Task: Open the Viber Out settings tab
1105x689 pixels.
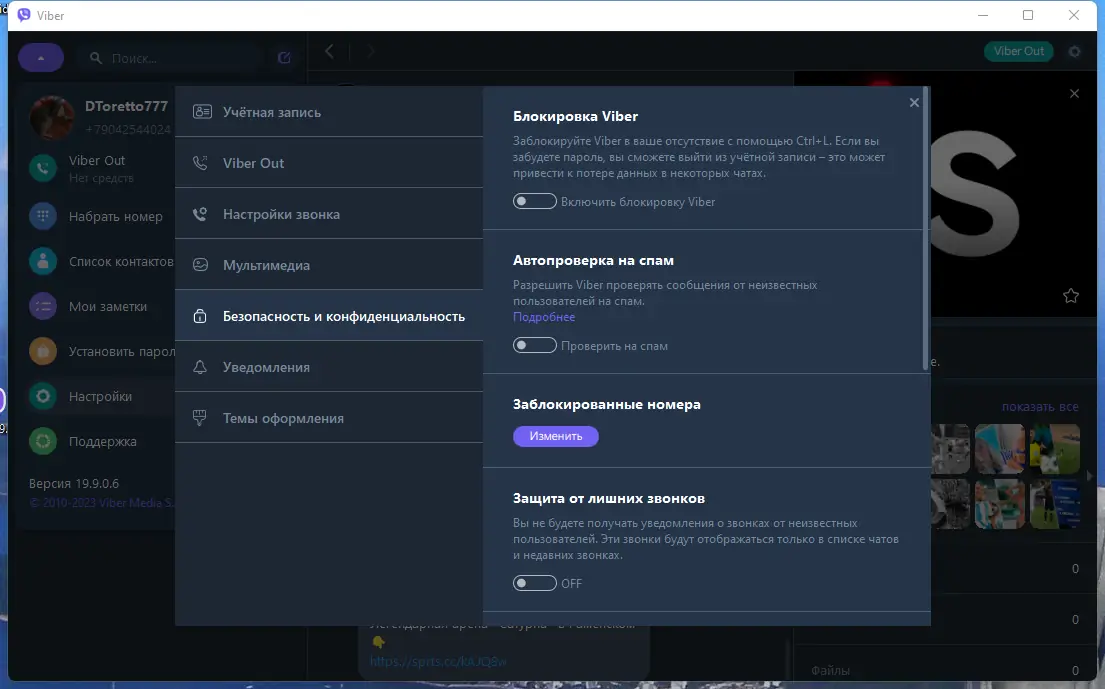Action: pyautogui.click(x=328, y=163)
